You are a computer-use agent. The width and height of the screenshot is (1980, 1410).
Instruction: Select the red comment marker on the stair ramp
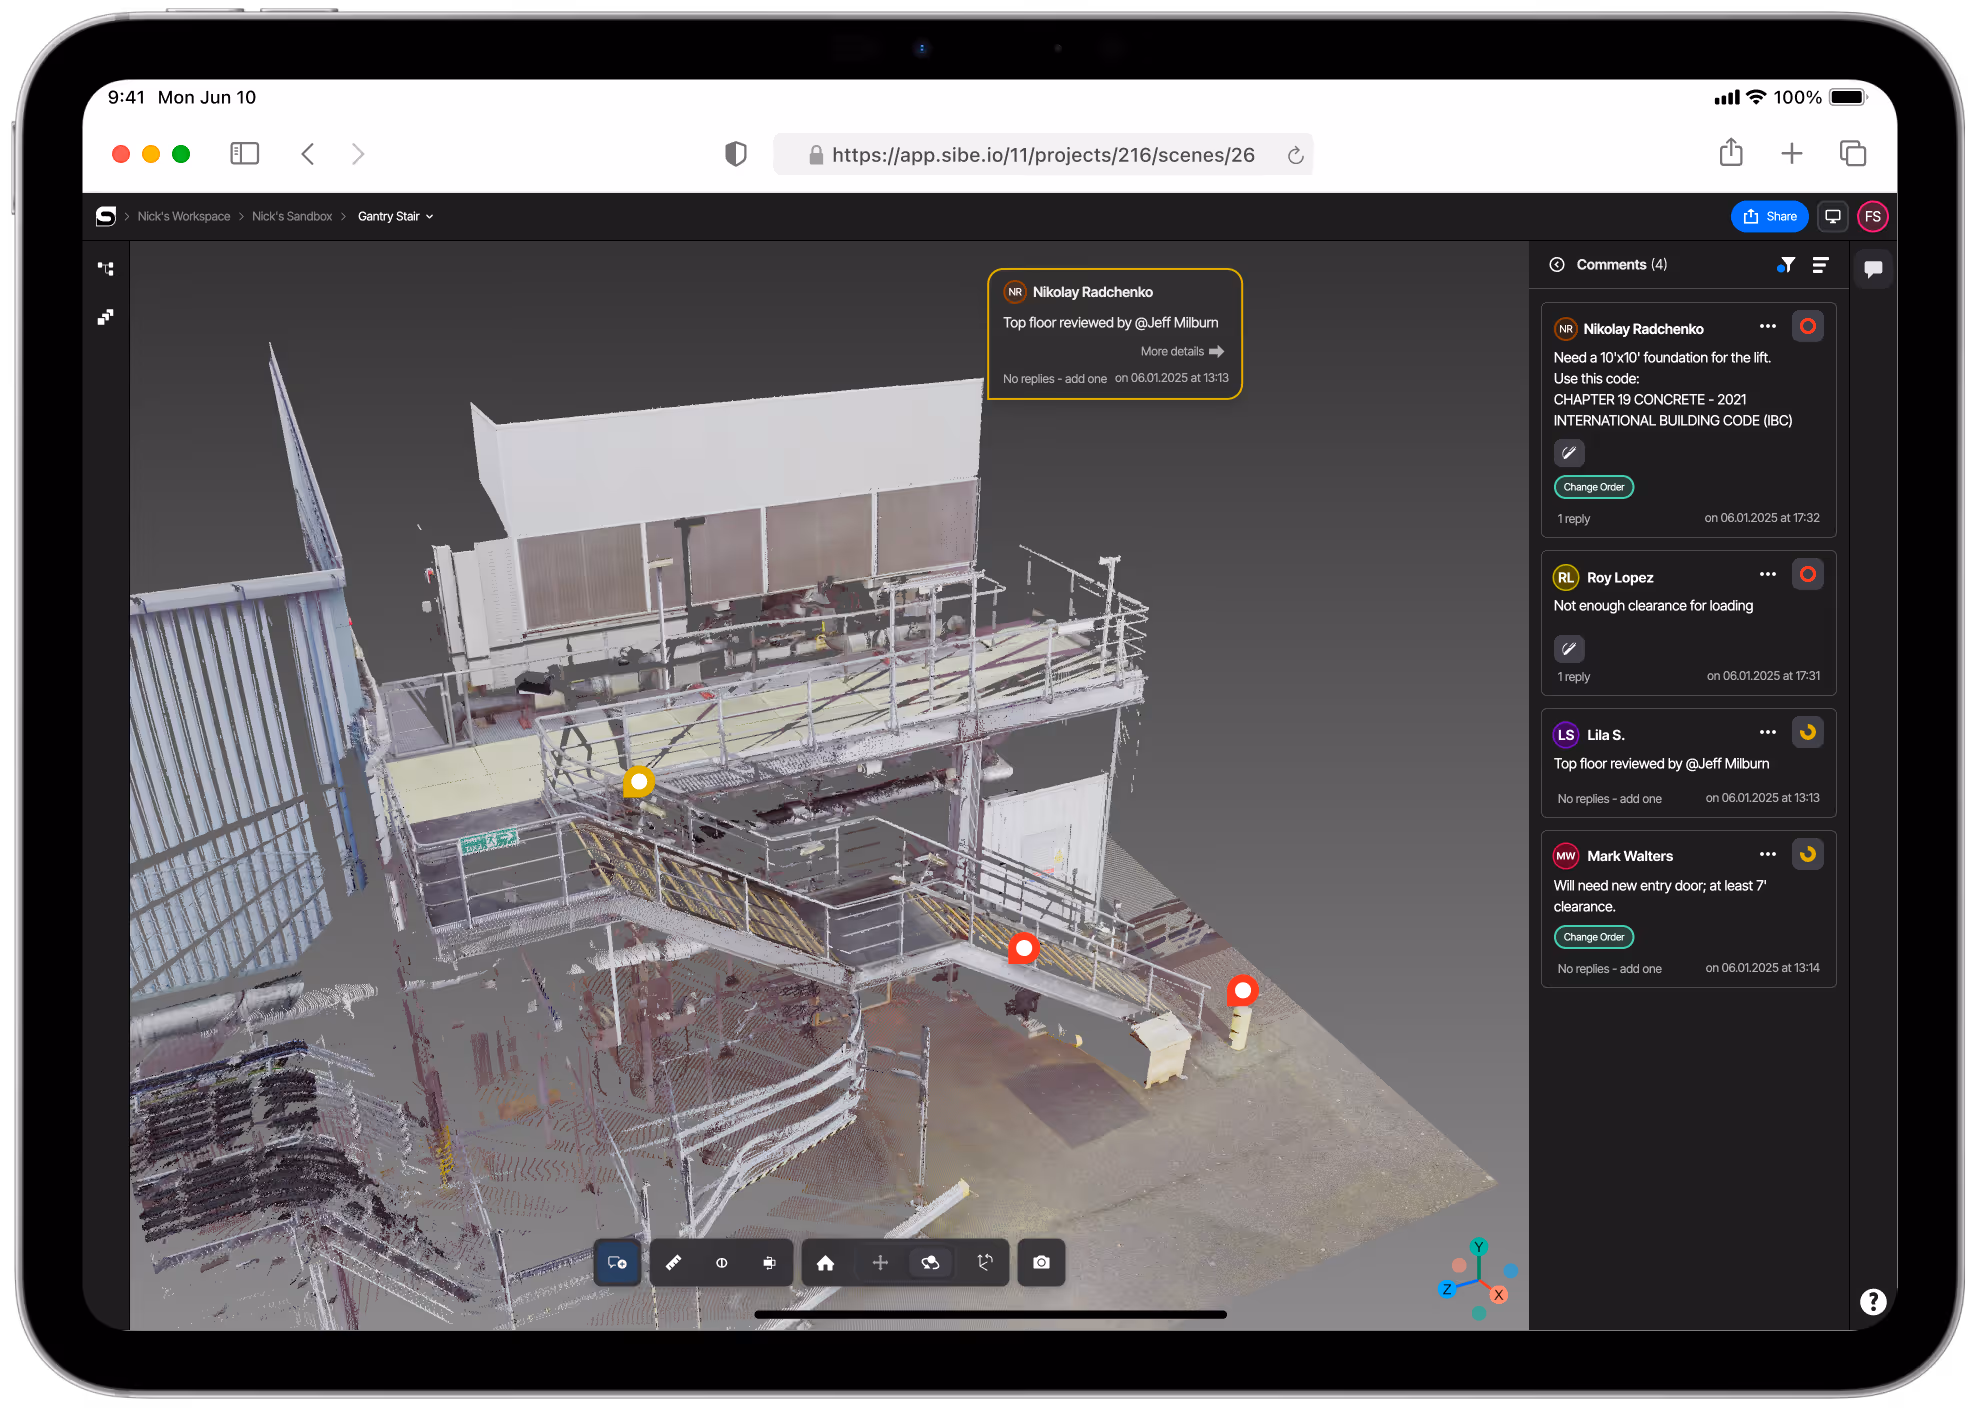coord(1023,948)
